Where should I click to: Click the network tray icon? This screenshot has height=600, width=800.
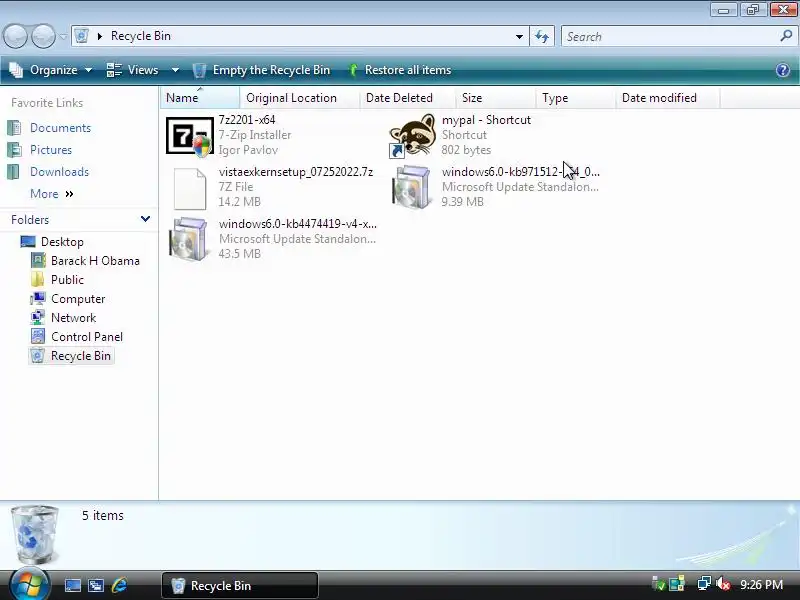pos(704,583)
